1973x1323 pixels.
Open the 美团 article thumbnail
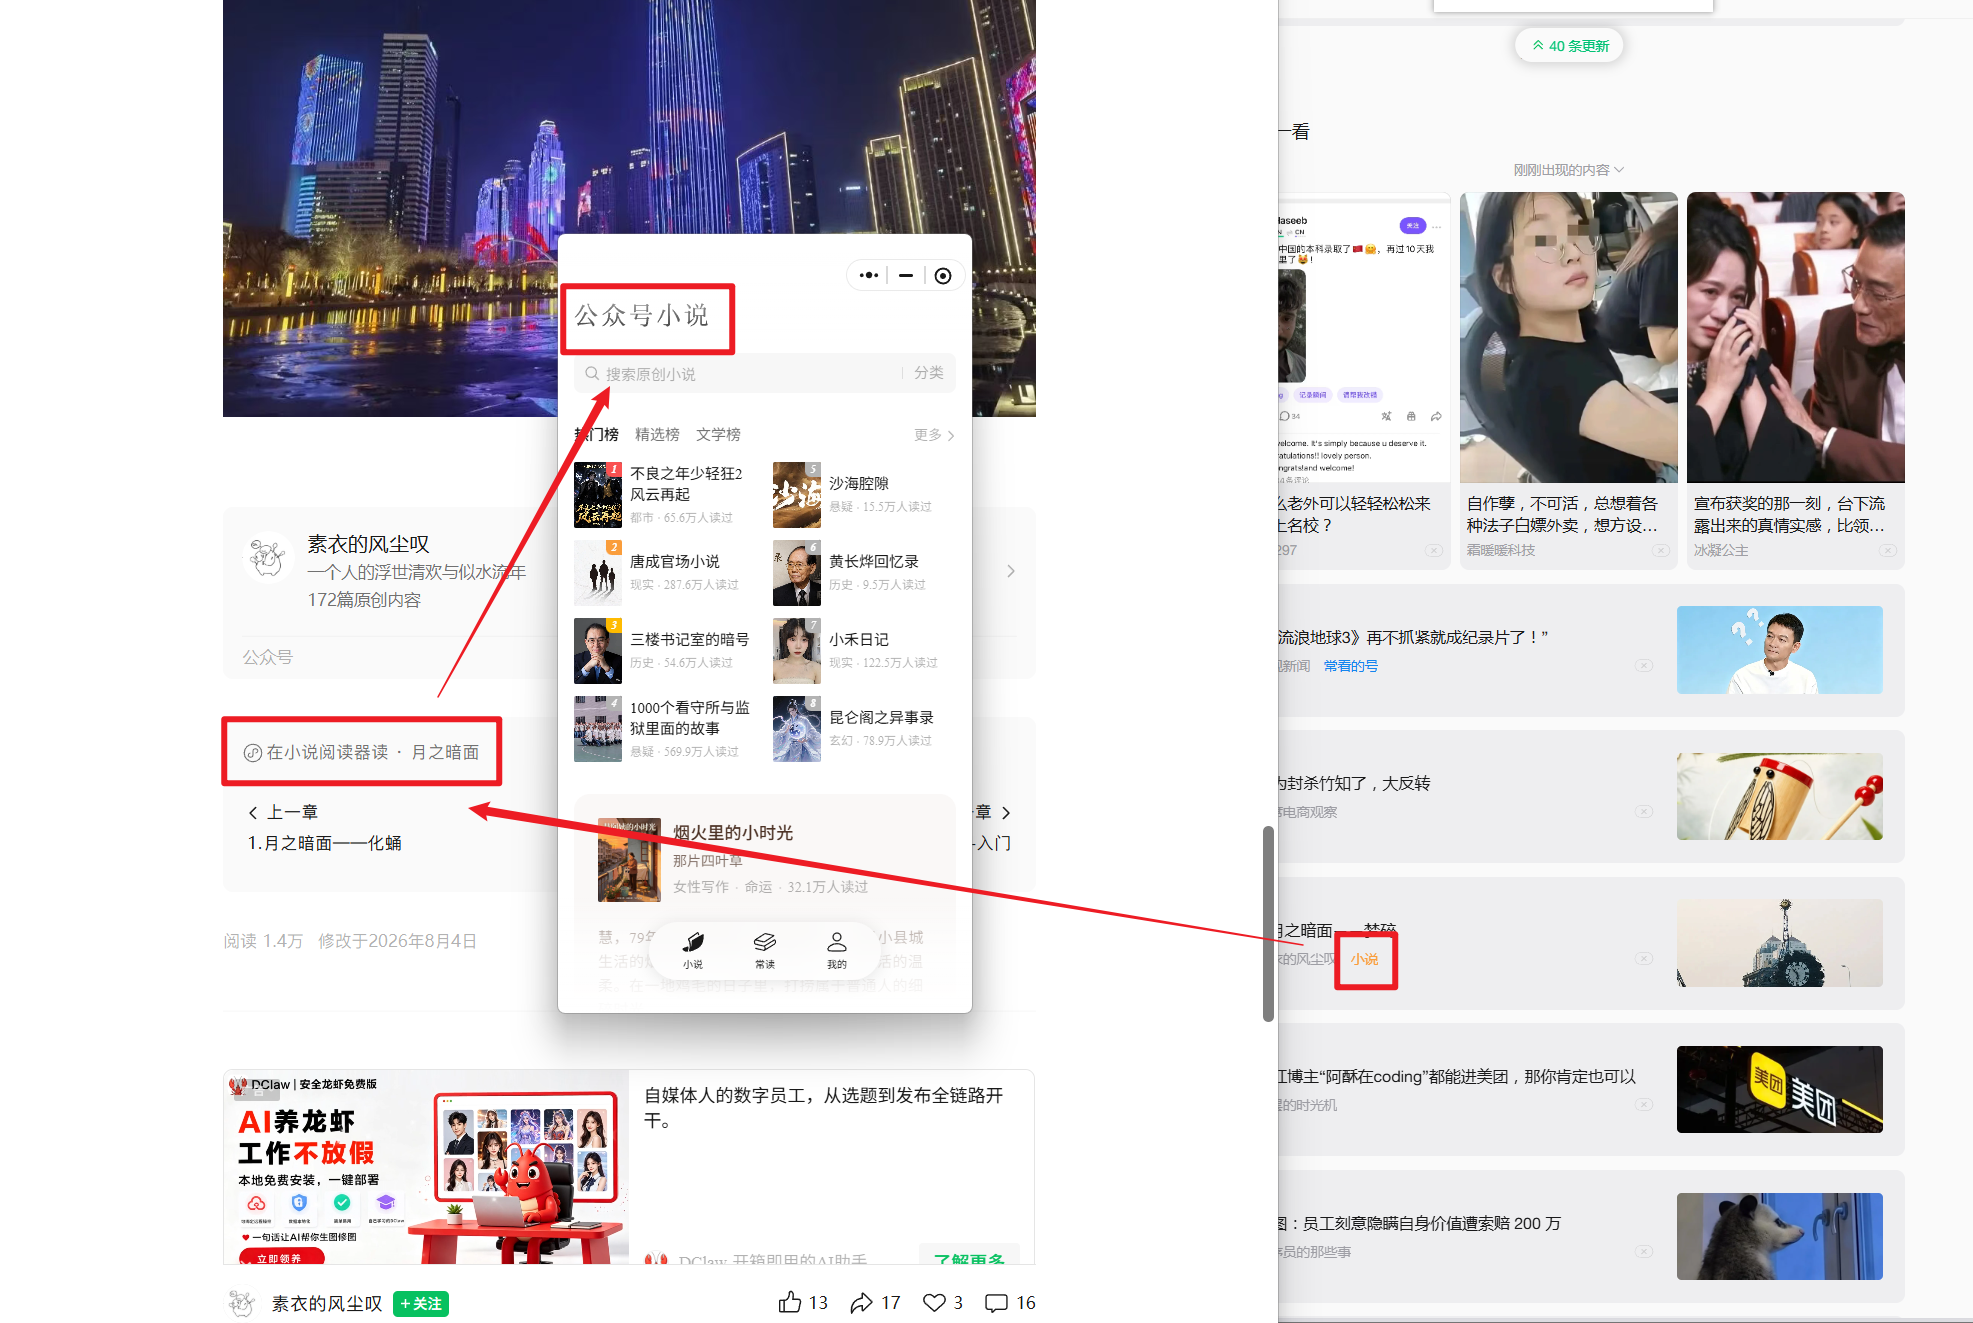tap(1780, 1089)
